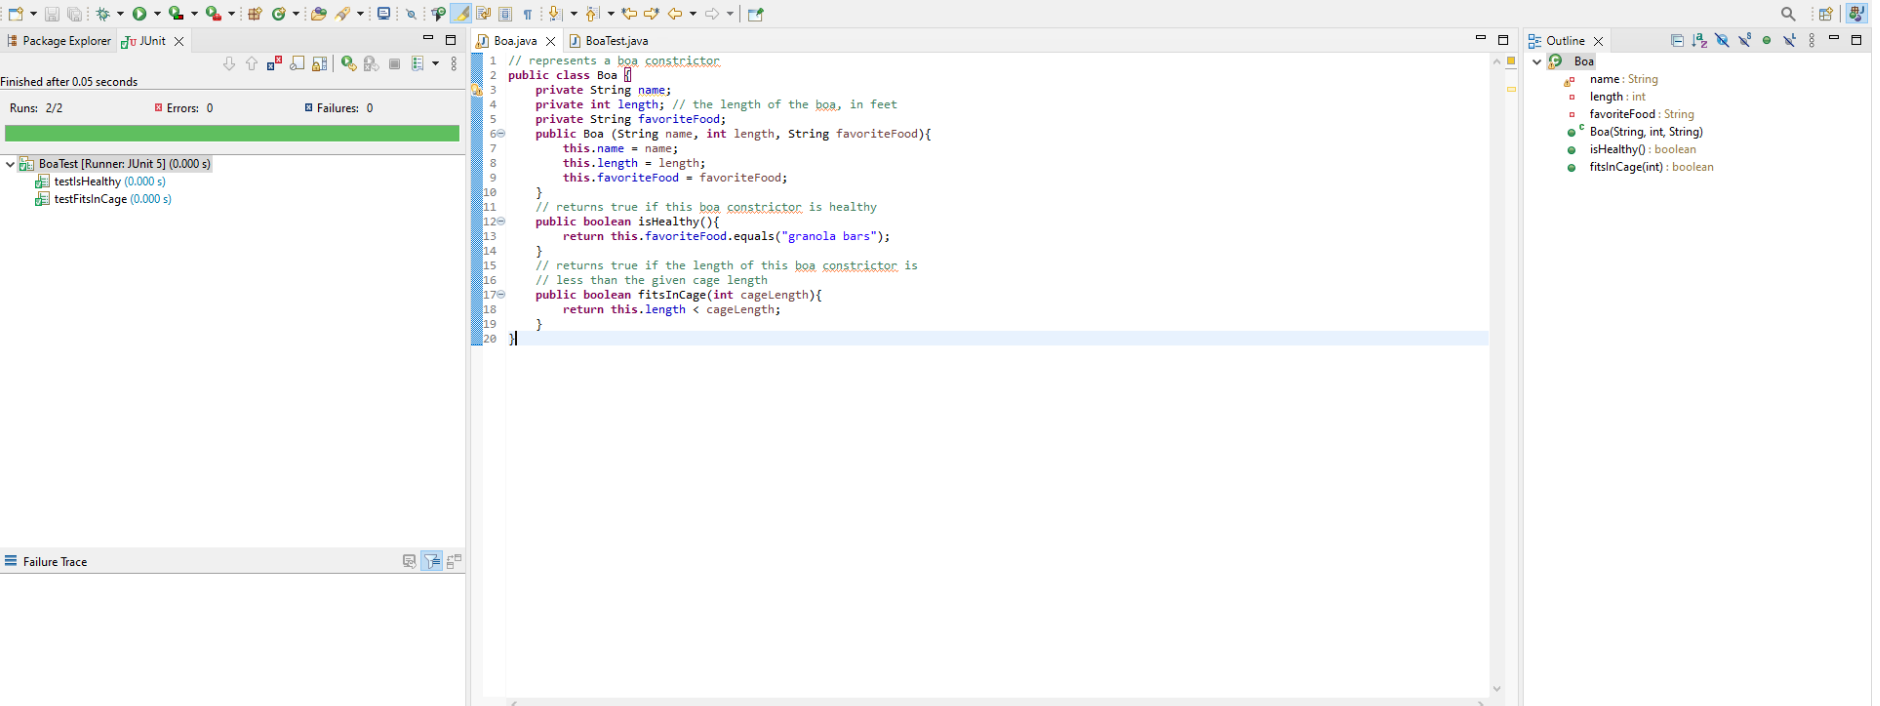Screen dimensions: 1880x706
Task: Click the New Java Class icon
Action: (279, 14)
